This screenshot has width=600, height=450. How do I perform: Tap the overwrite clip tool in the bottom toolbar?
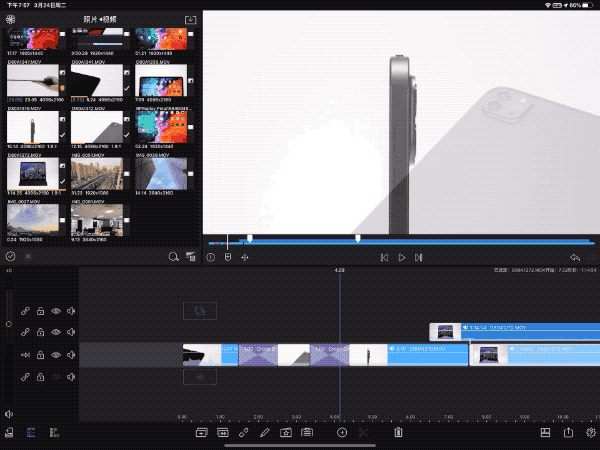pyautogui.click(x=223, y=433)
